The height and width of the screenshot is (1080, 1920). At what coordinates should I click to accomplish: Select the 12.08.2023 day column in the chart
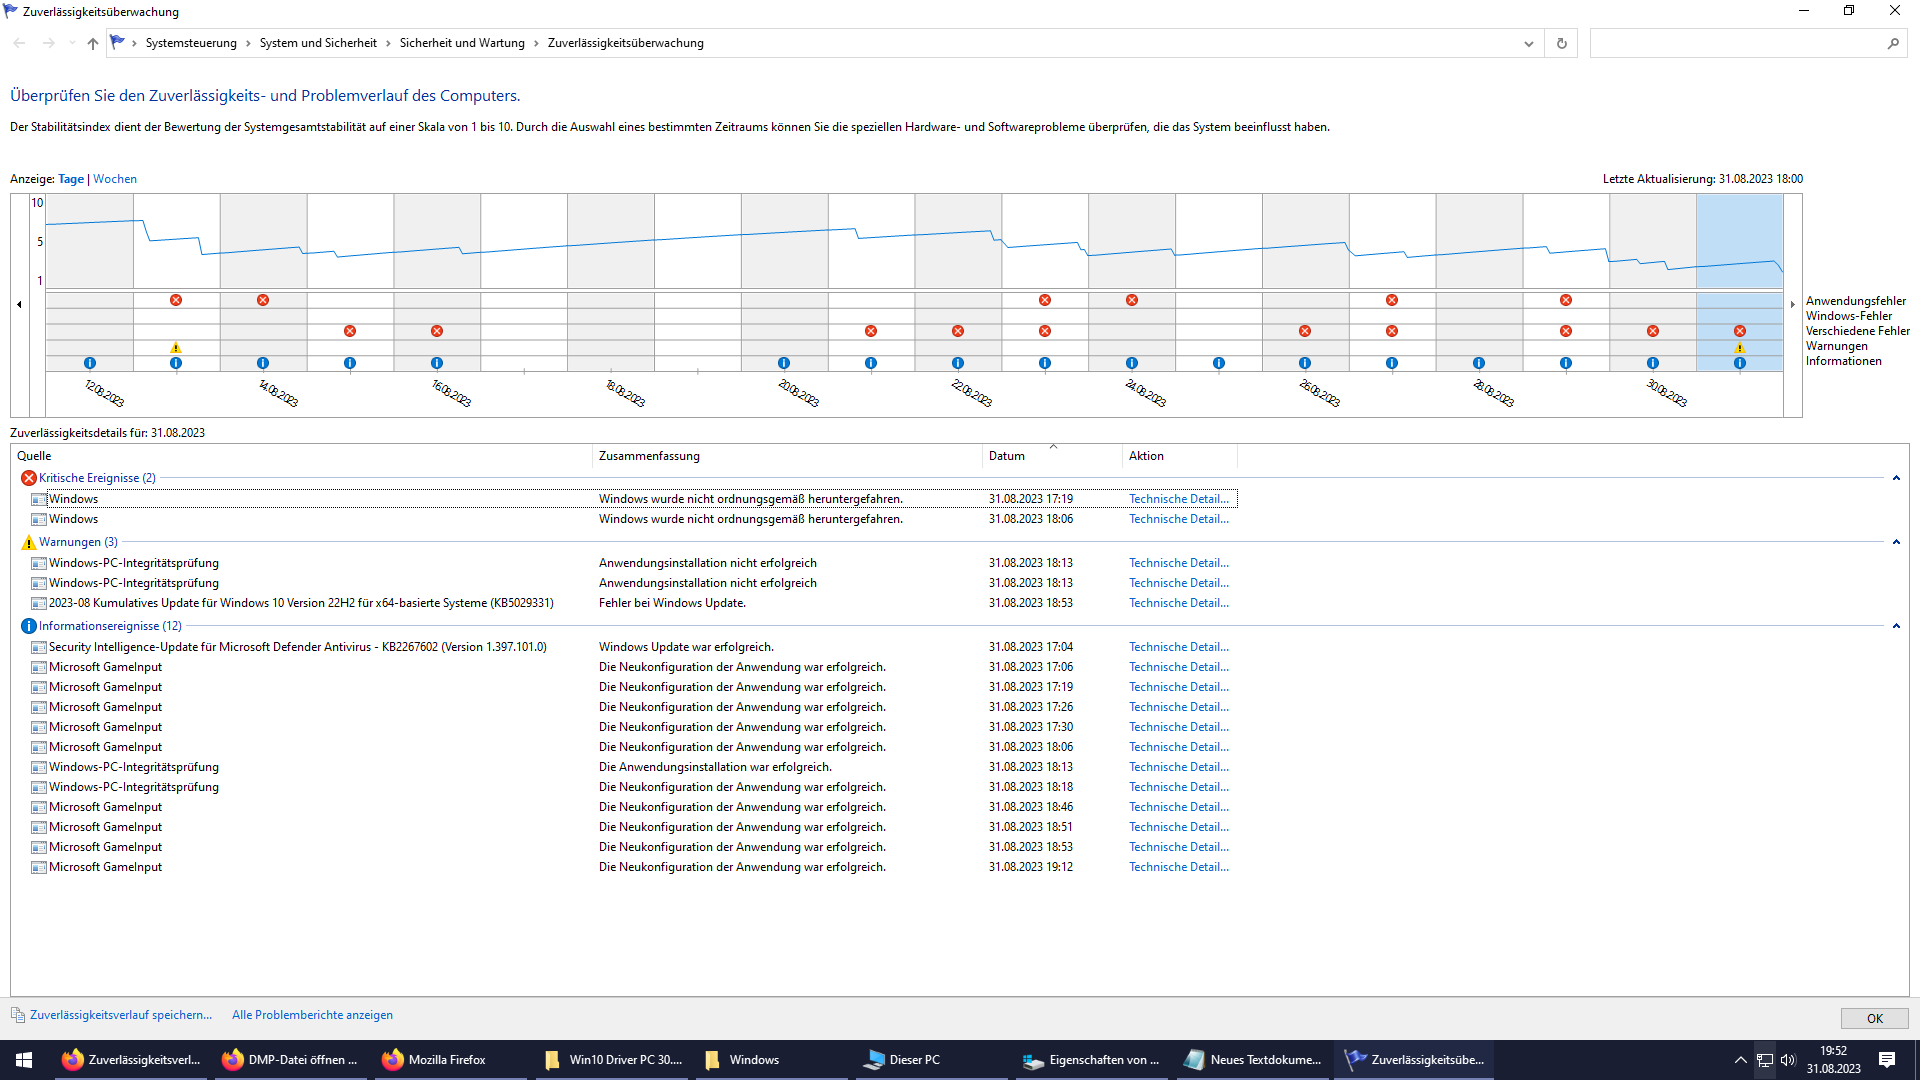coord(90,250)
